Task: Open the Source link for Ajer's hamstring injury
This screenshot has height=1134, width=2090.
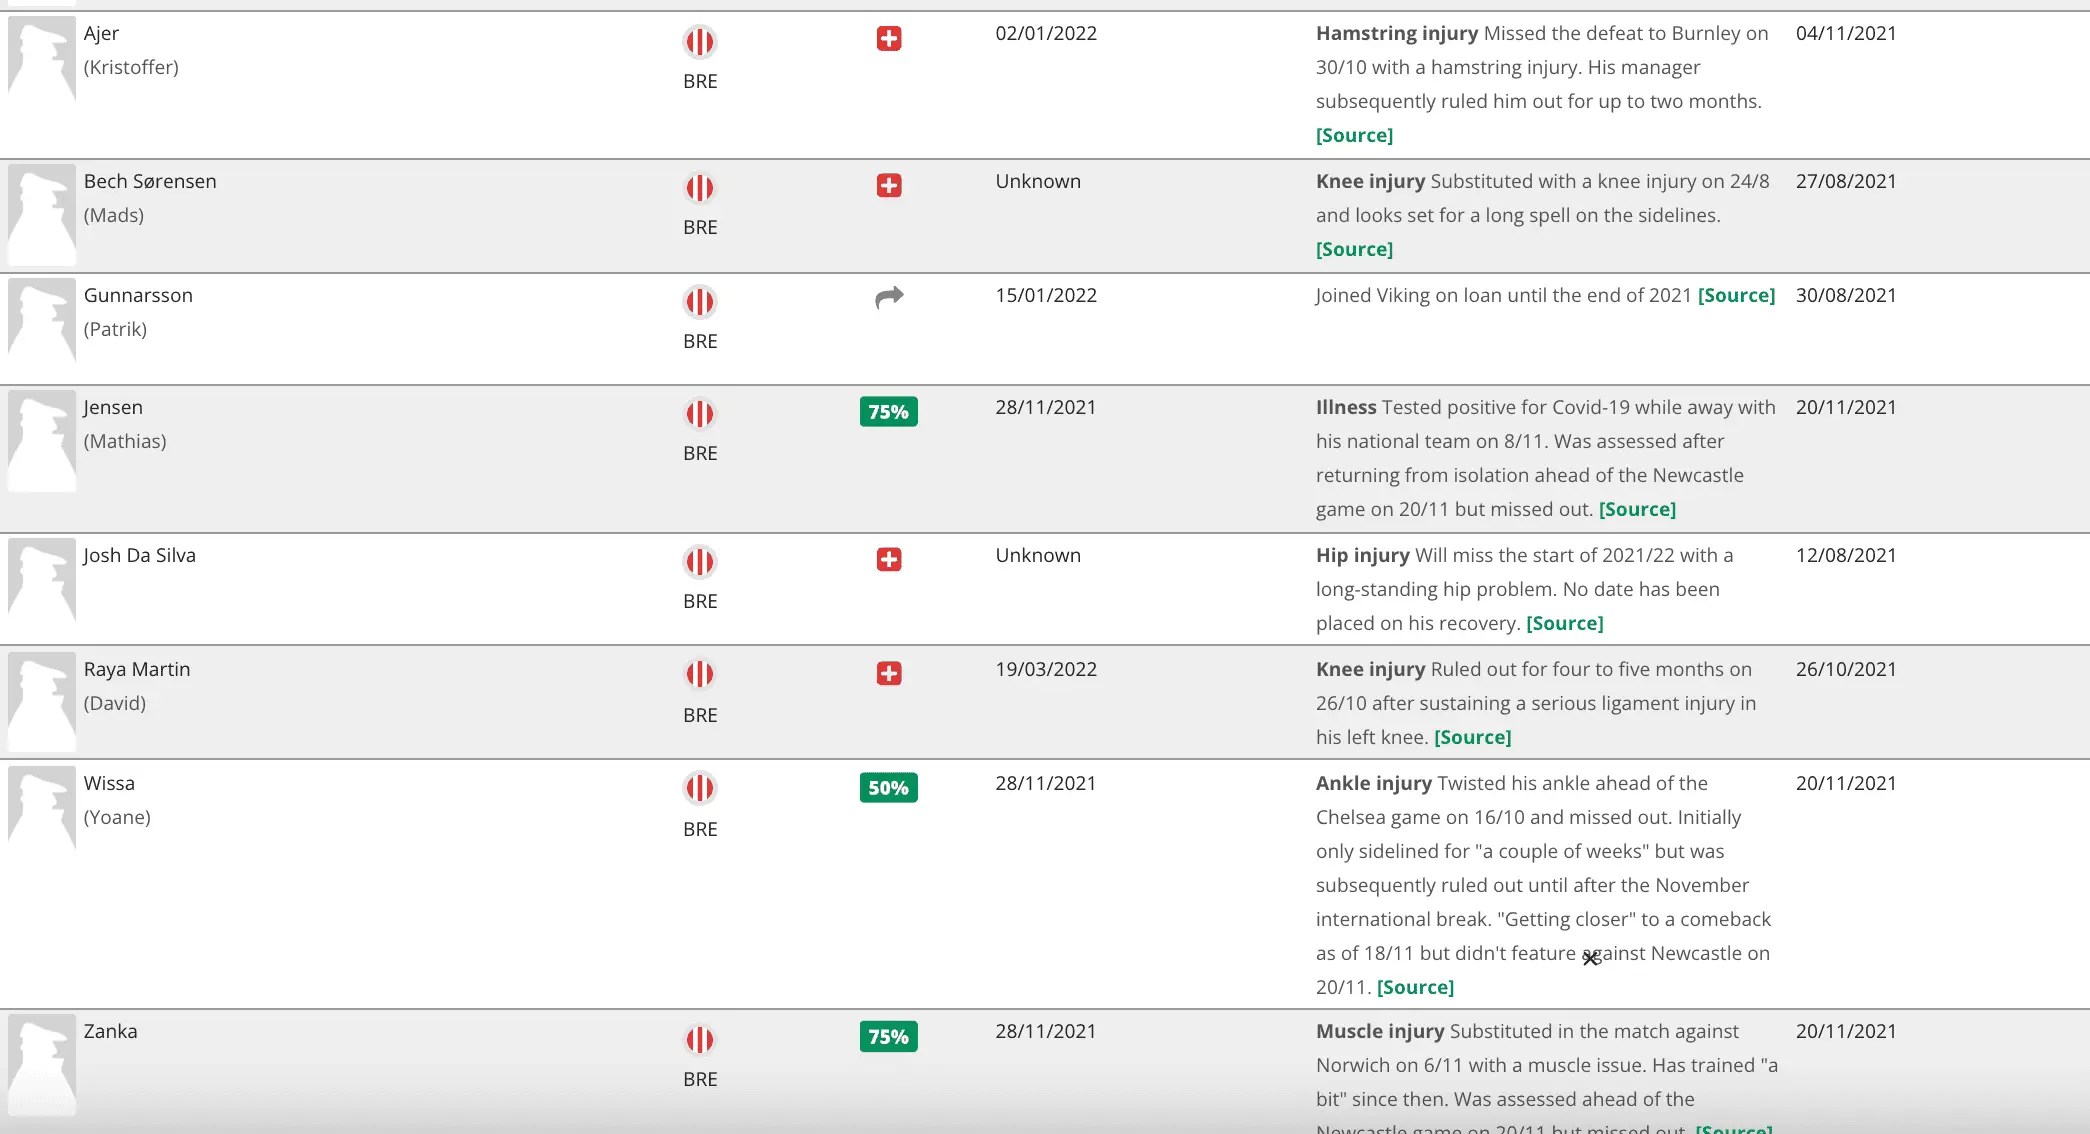Action: (x=1354, y=135)
